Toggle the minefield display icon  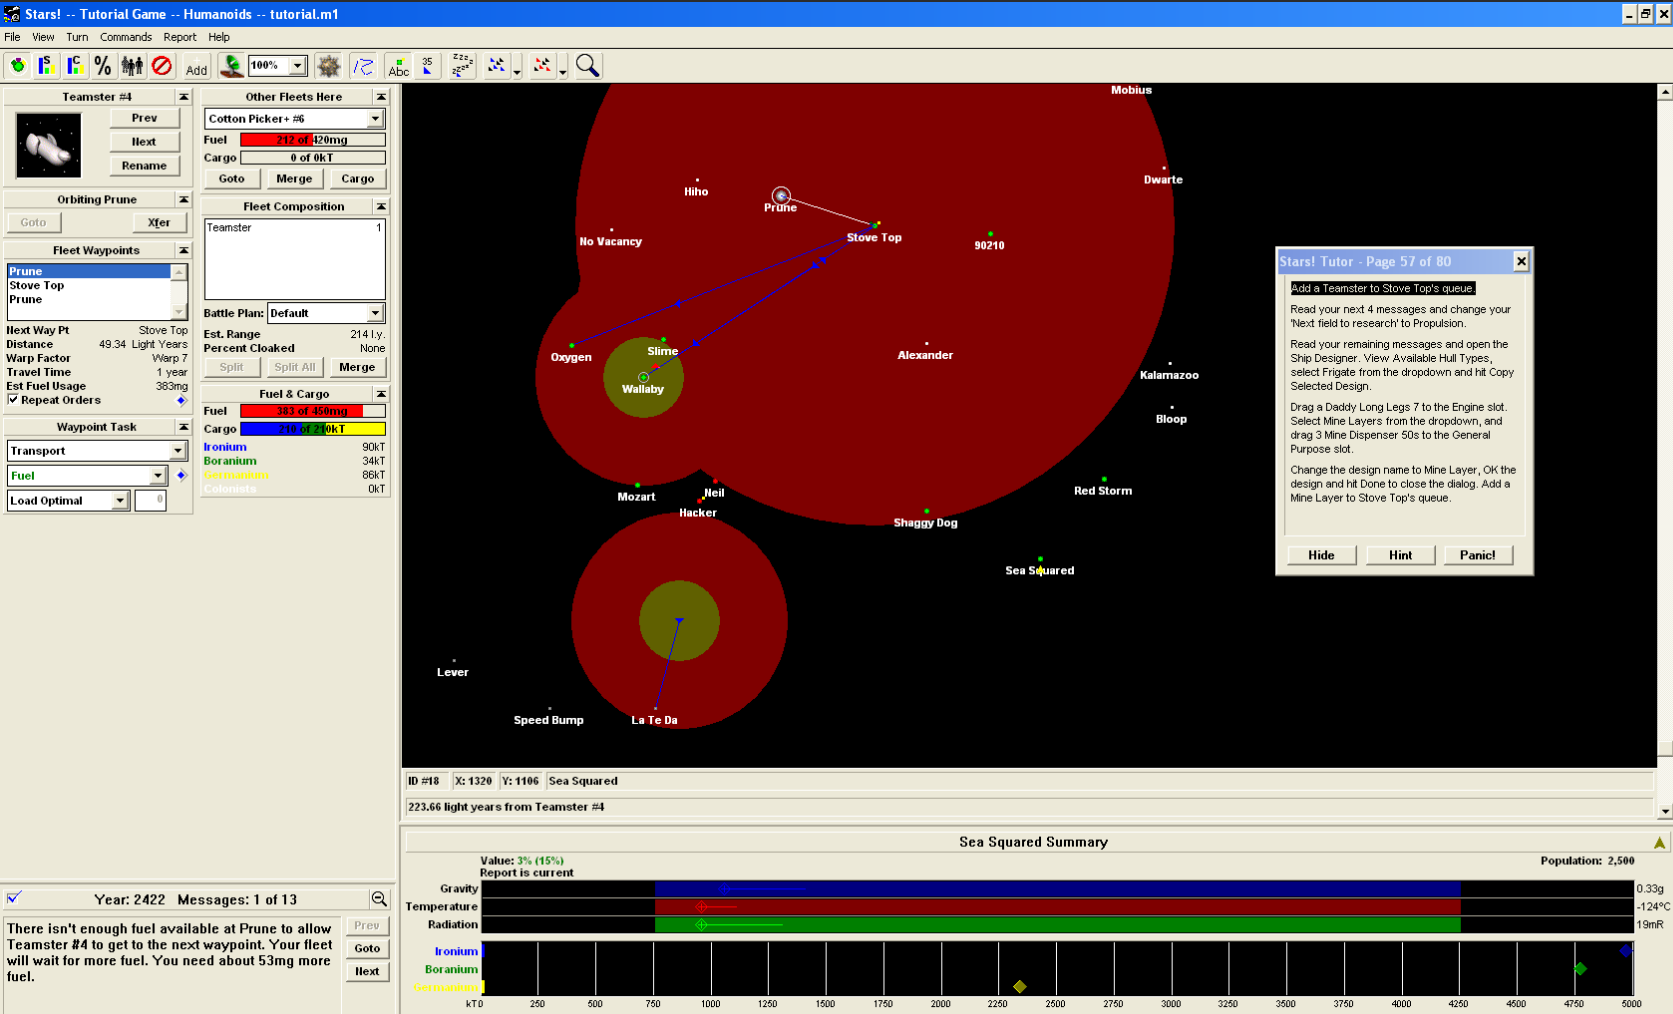click(328, 66)
